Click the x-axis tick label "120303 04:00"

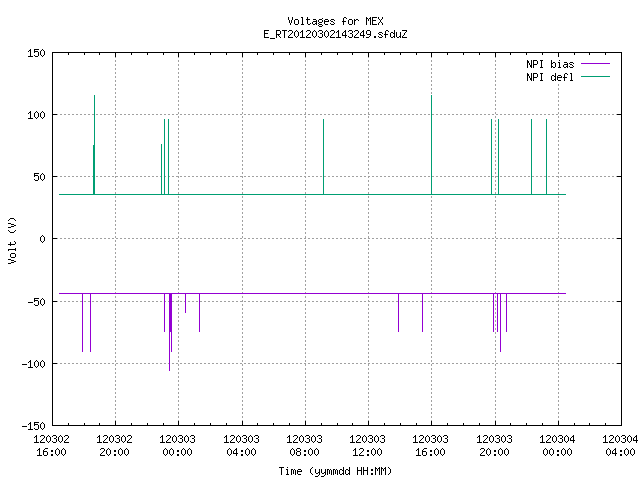[241, 446]
